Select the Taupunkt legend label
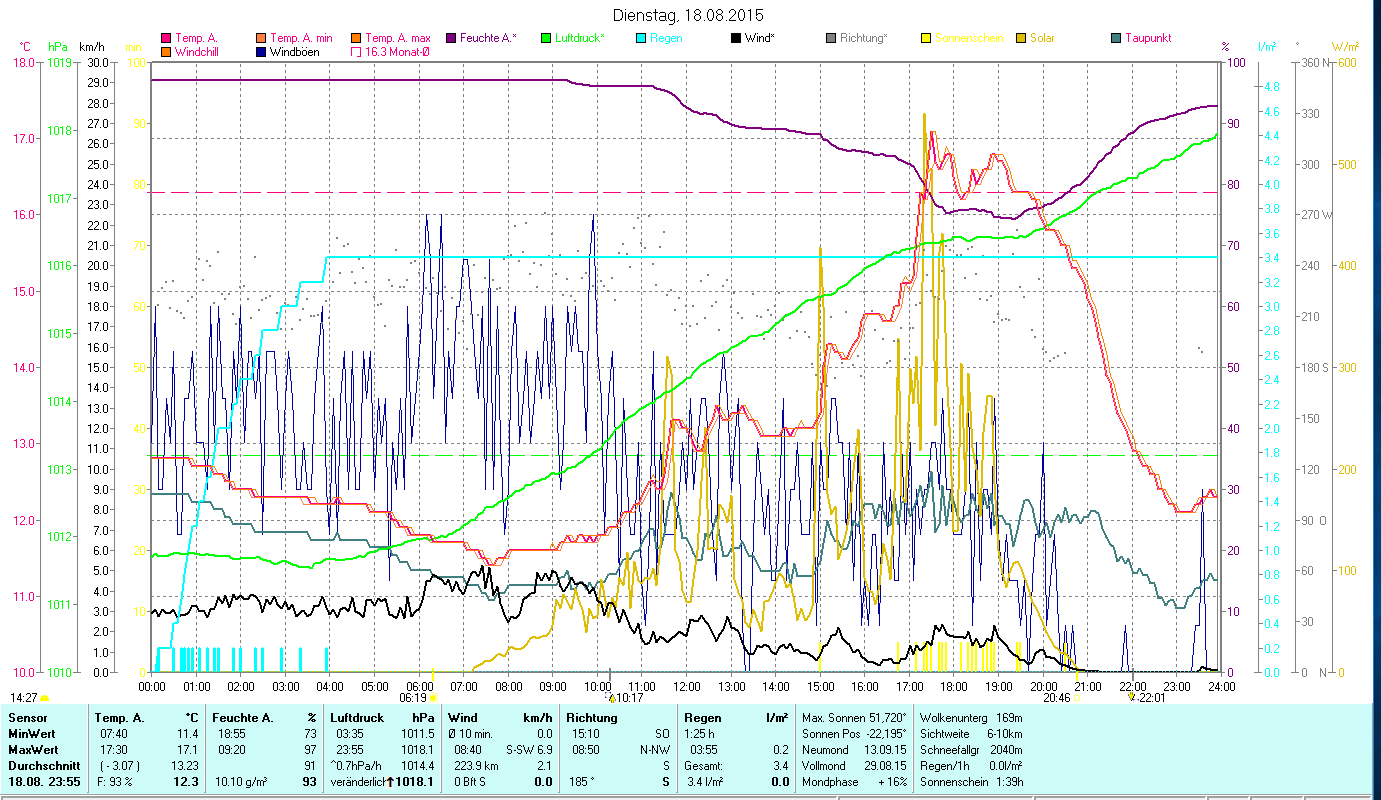 coord(1148,38)
